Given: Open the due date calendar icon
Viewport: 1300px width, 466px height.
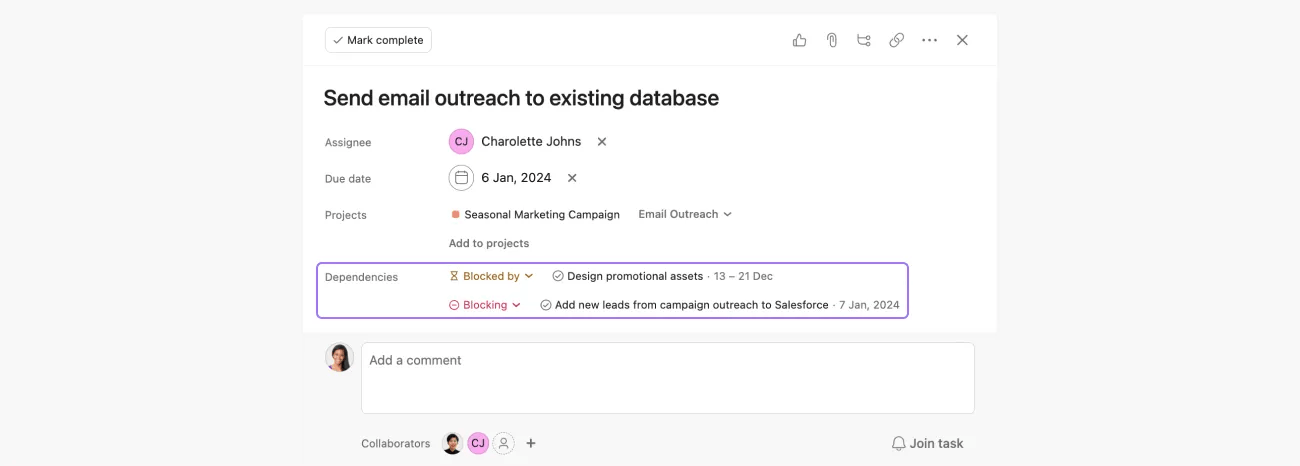Looking at the screenshot, I should (x=461, y=178).
